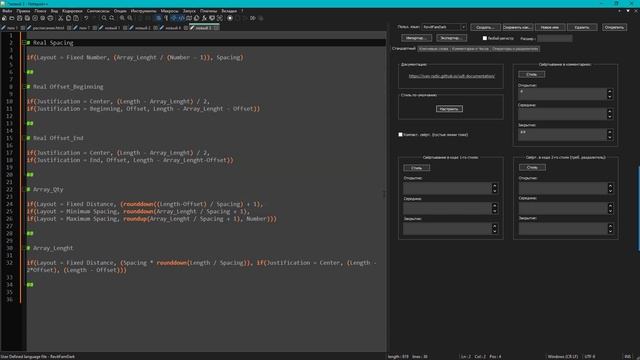Click Стиль button in code 2 folding group

[x=532, y=167]
